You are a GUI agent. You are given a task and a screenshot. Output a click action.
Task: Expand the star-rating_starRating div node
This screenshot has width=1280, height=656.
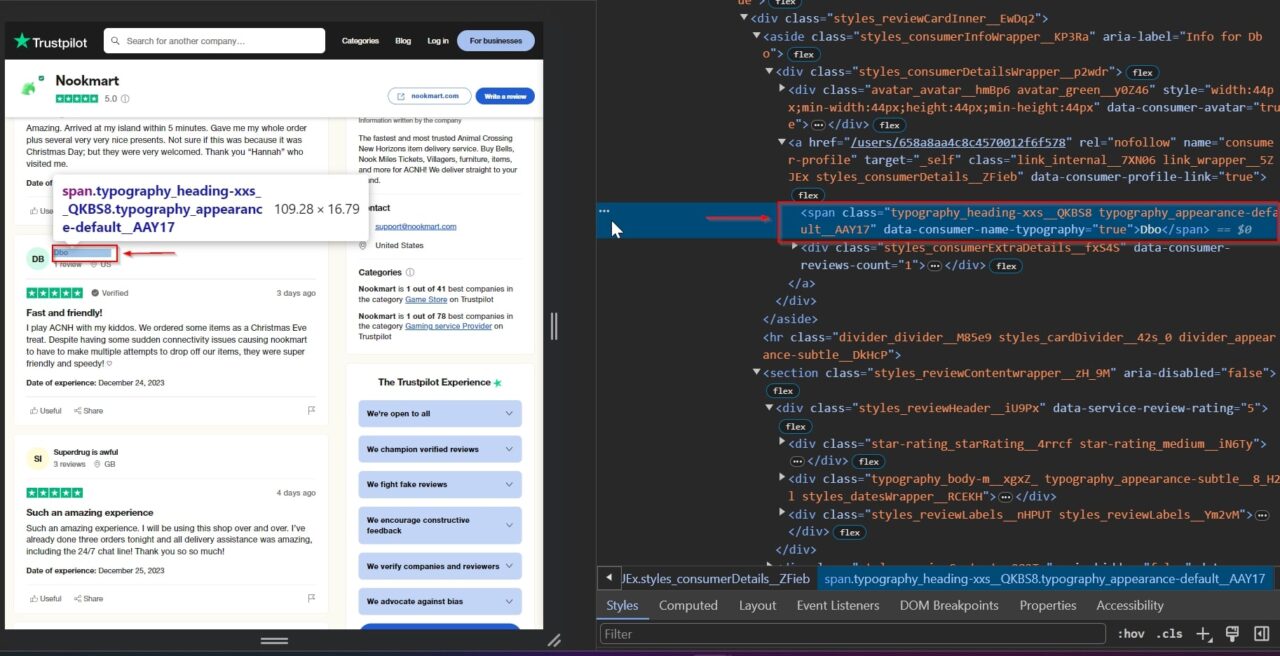pos(782,443)
